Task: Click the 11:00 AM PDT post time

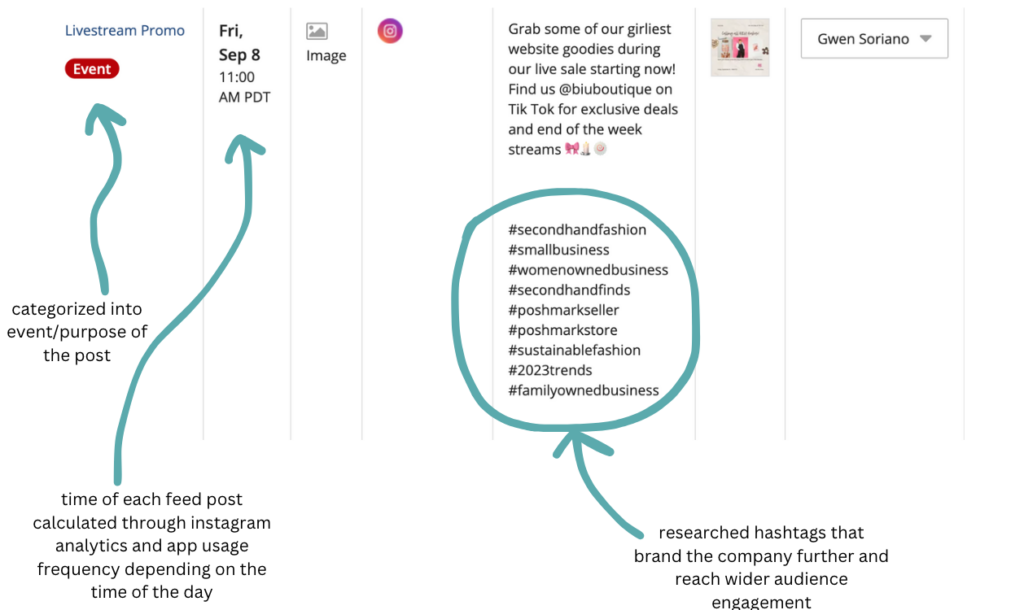Action: click(244, 87)
